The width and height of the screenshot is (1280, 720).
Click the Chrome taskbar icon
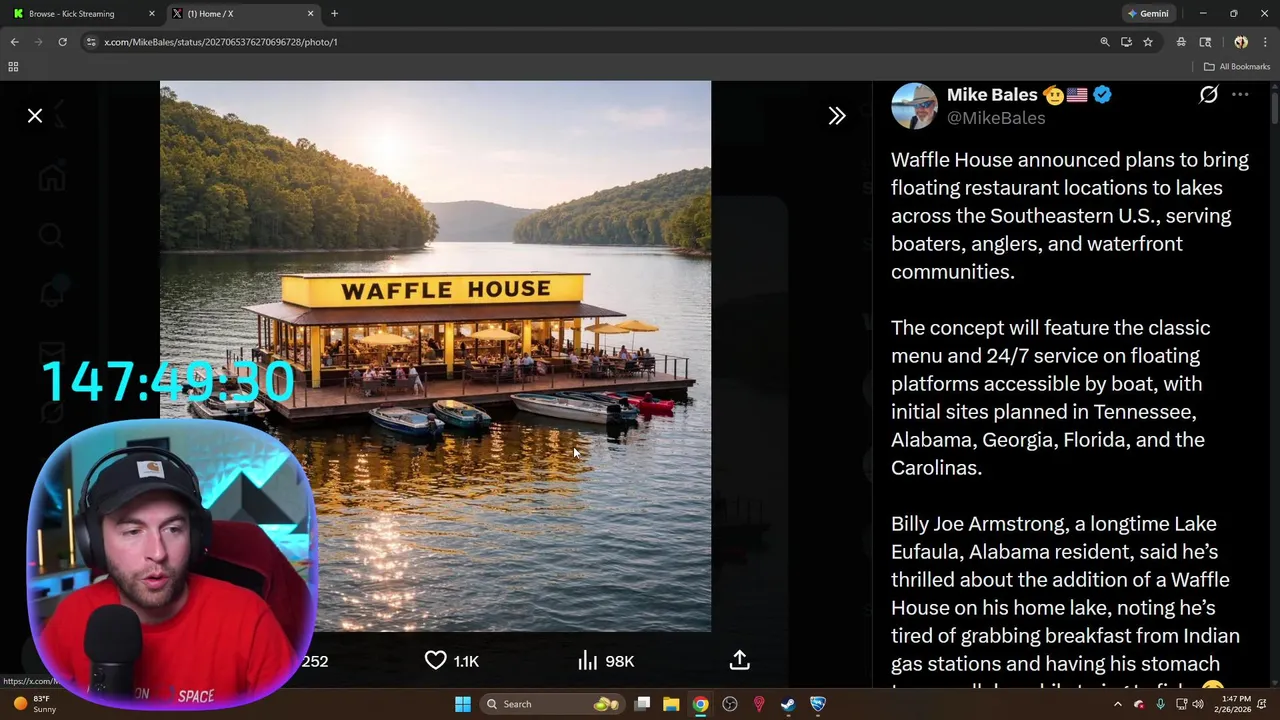coord(700,704)
